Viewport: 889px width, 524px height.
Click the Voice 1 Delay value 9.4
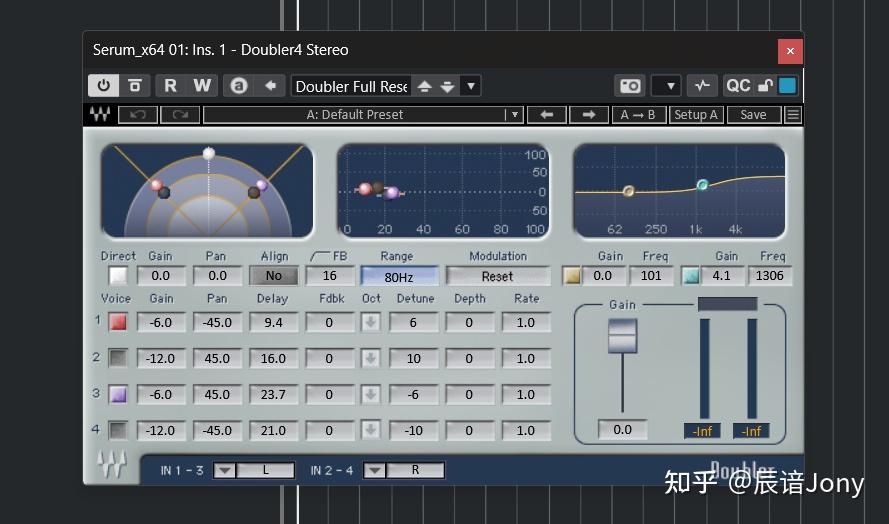point(273,322)
